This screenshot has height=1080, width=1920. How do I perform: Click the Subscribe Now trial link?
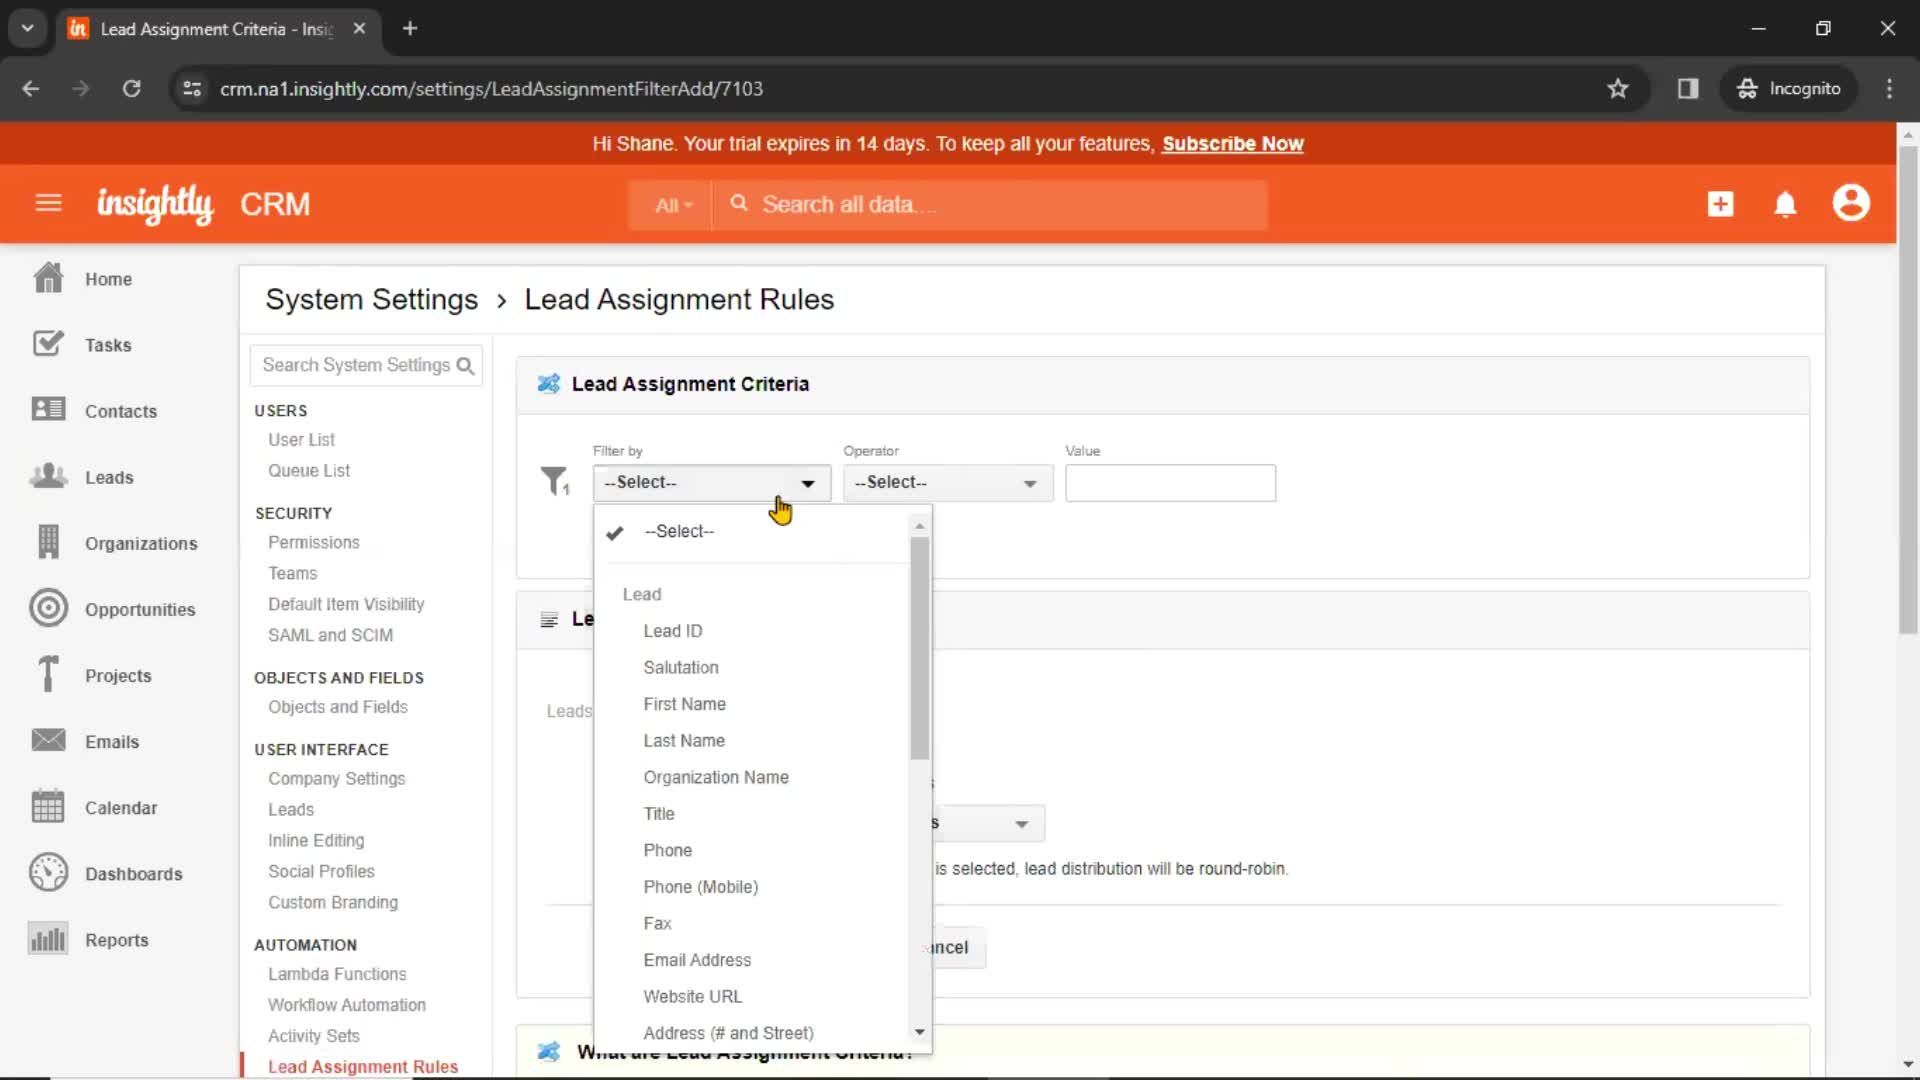(x=1233, y=144)
